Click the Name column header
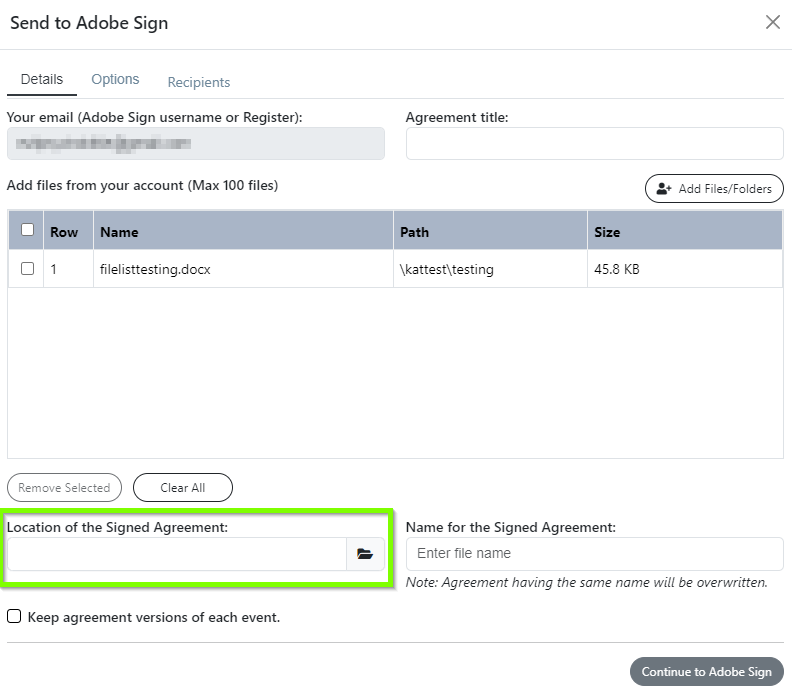The height and width of the screenshot is (694, 792). tap(243, 232)
